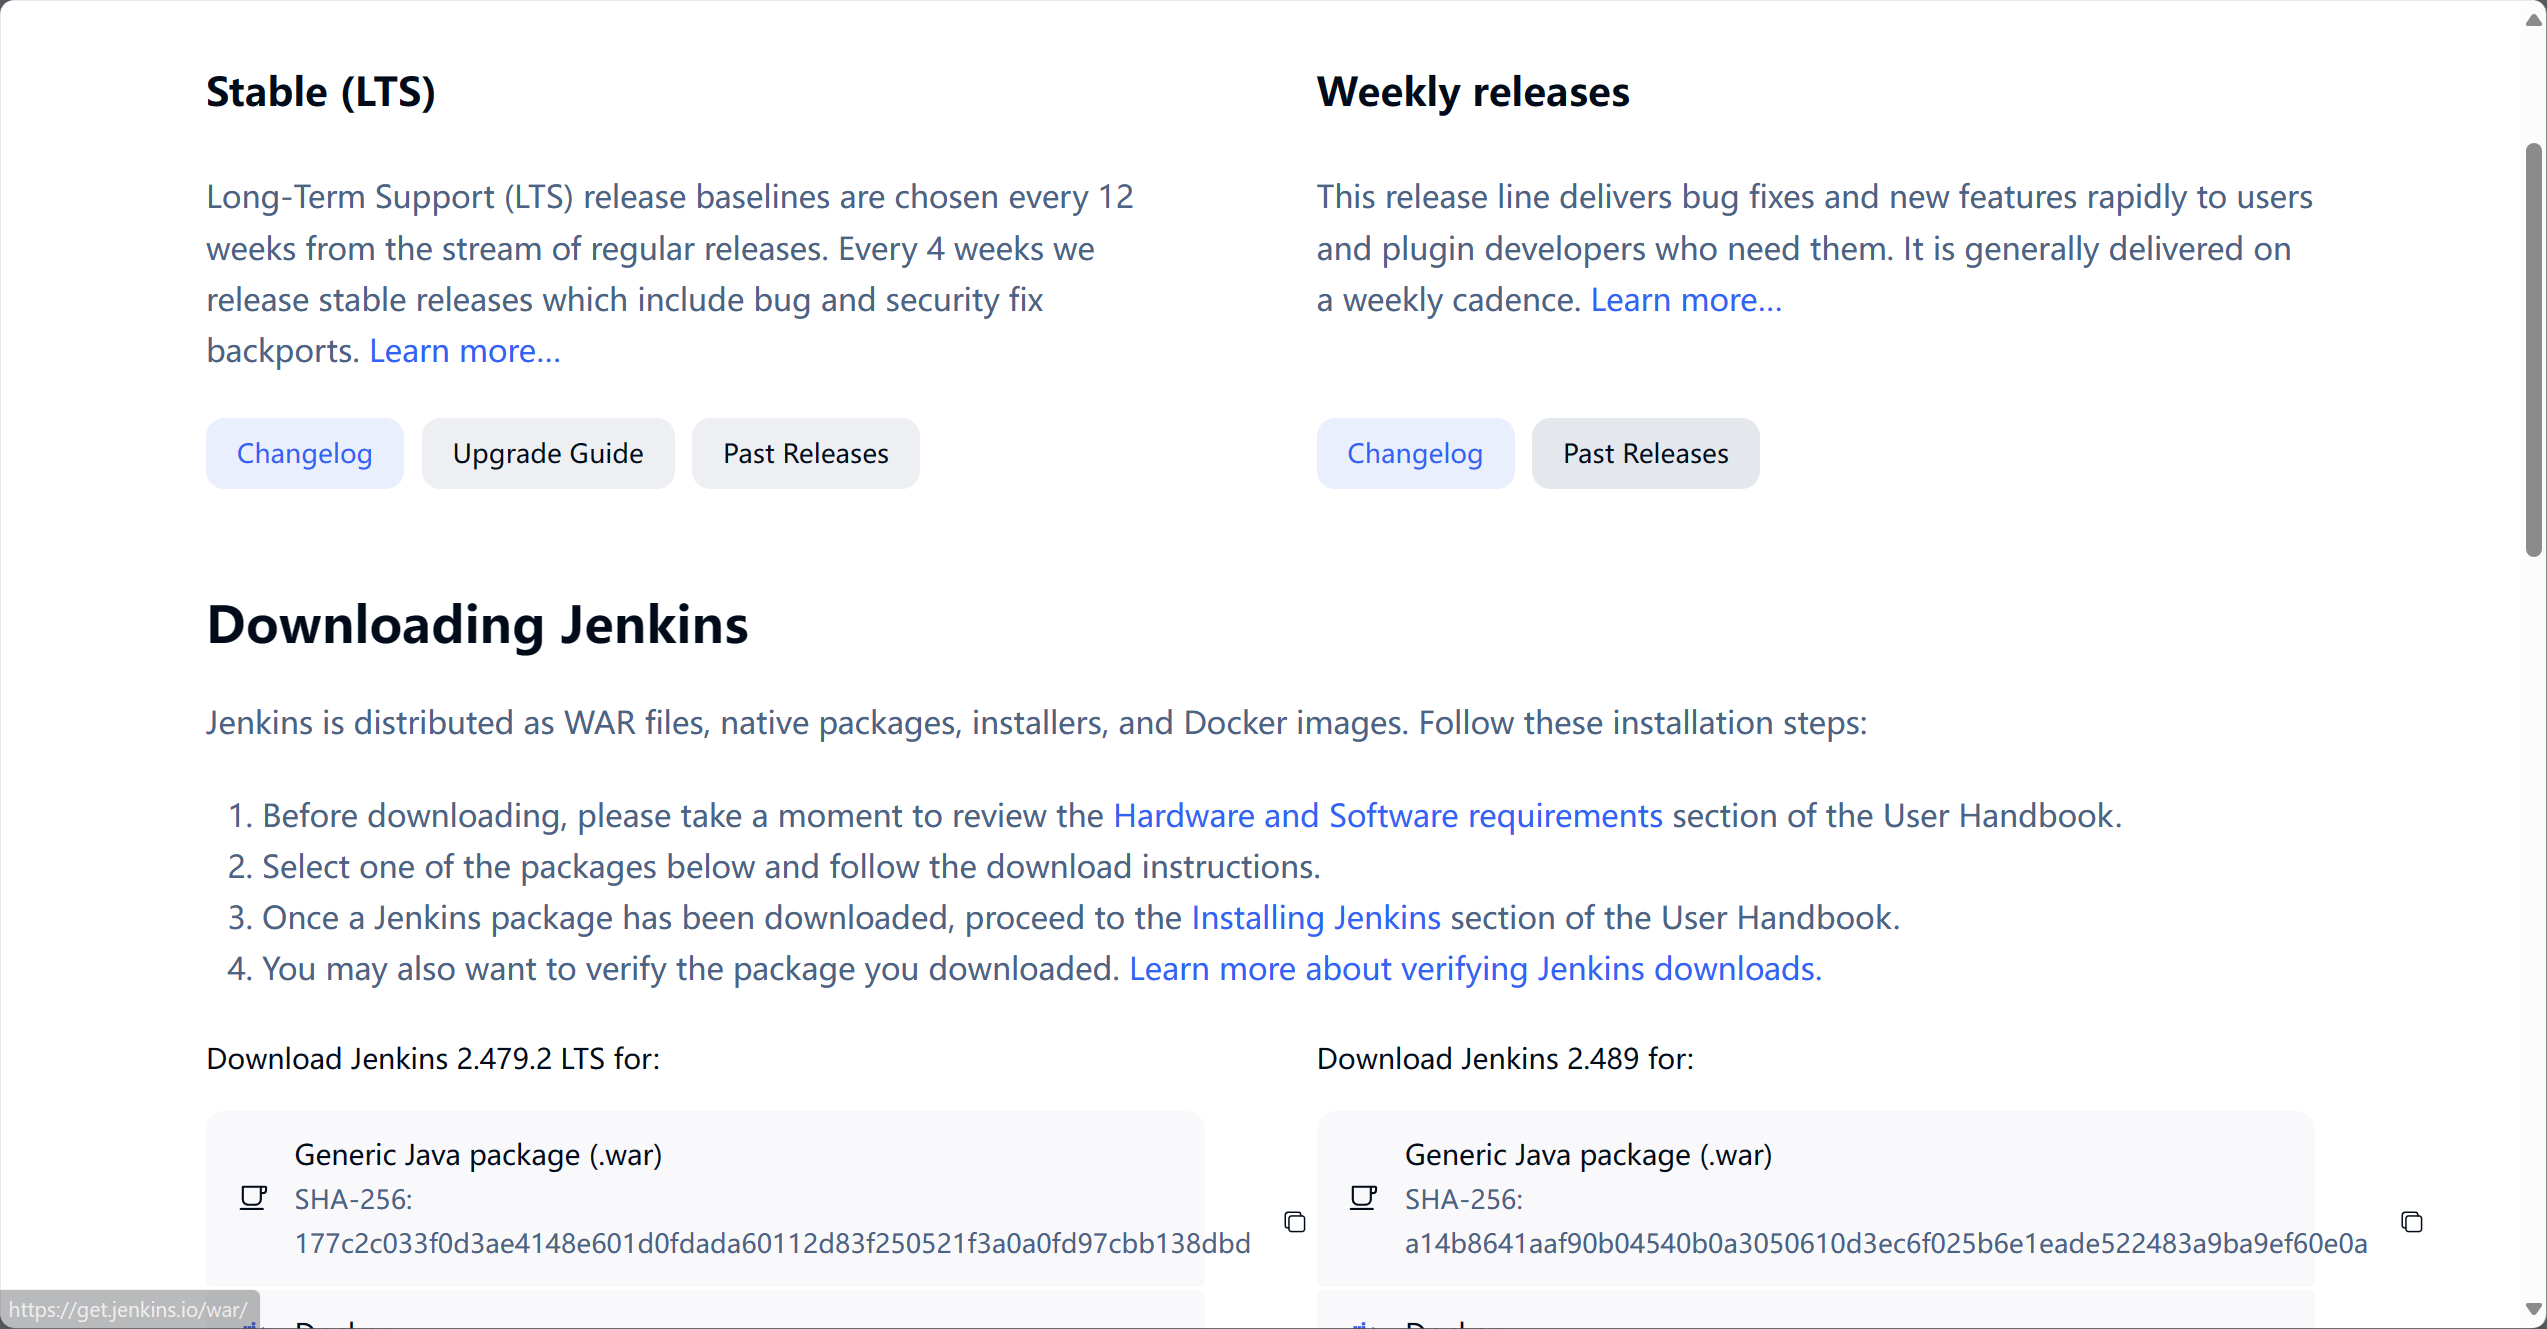Copy the weekly 2.489 SHA-256 checksum
2547x1329 pixels.
coord(2412,1222)
